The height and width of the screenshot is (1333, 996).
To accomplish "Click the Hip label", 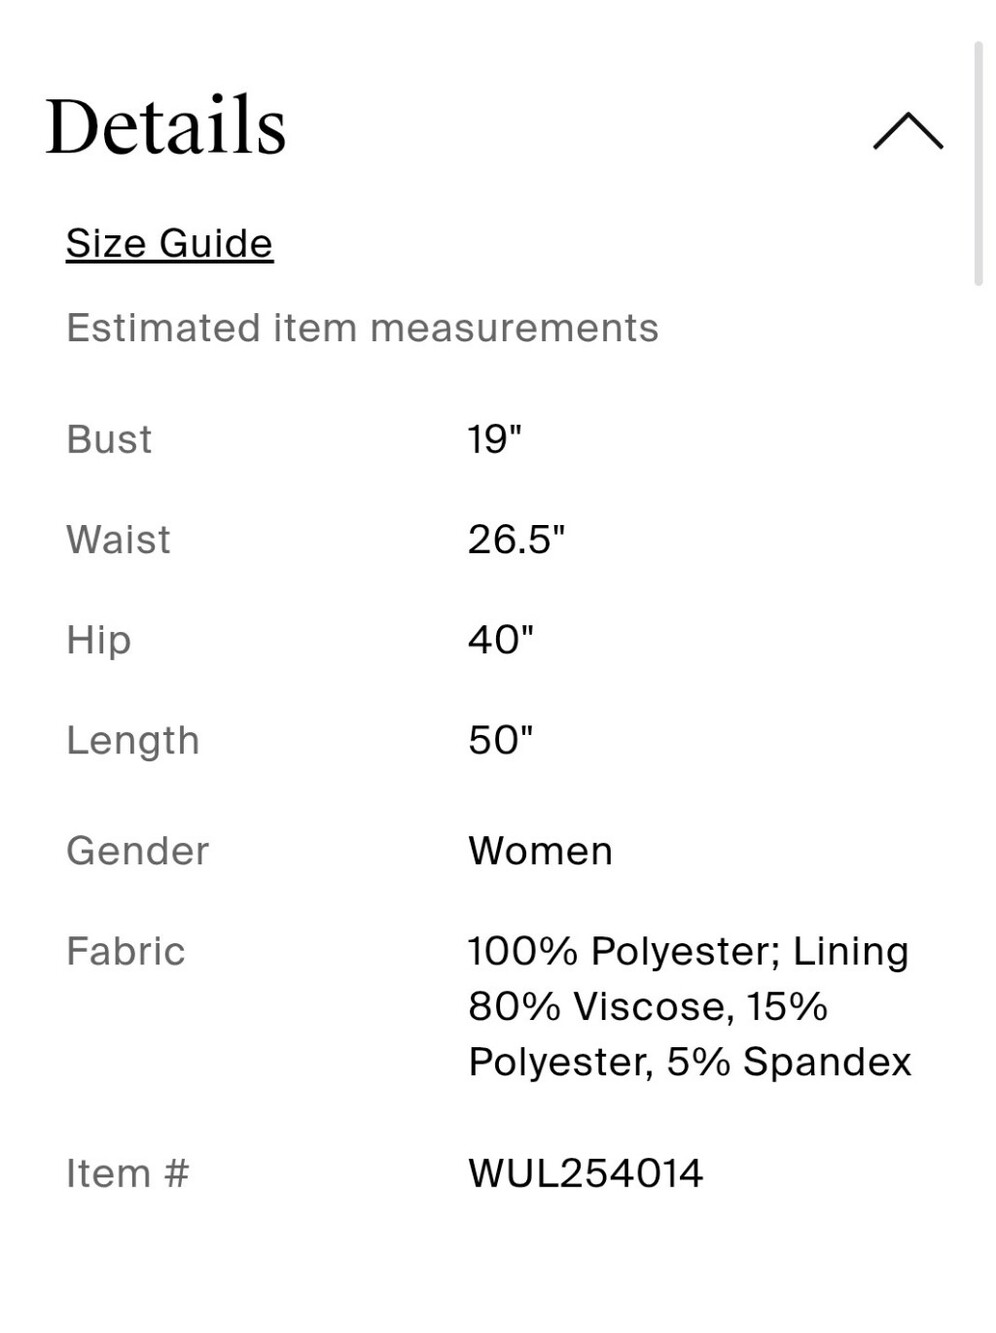I will click(x=98, y=640).
